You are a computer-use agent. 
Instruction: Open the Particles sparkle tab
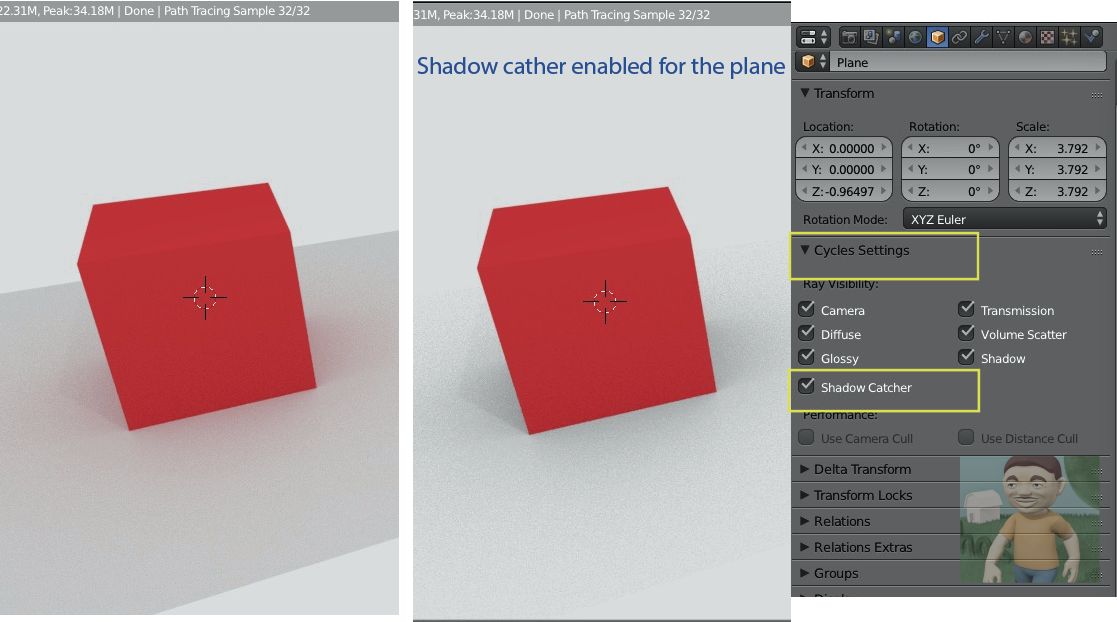click(x=1069, y=37)
